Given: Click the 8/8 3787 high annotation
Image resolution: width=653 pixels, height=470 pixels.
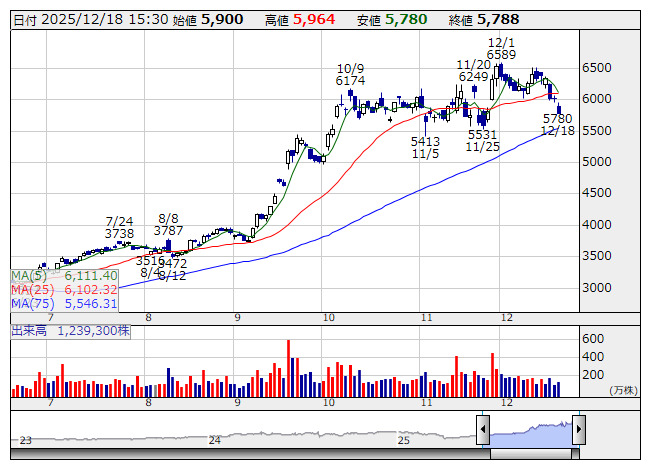Looking at the screenshot, I should click(168, 224).
